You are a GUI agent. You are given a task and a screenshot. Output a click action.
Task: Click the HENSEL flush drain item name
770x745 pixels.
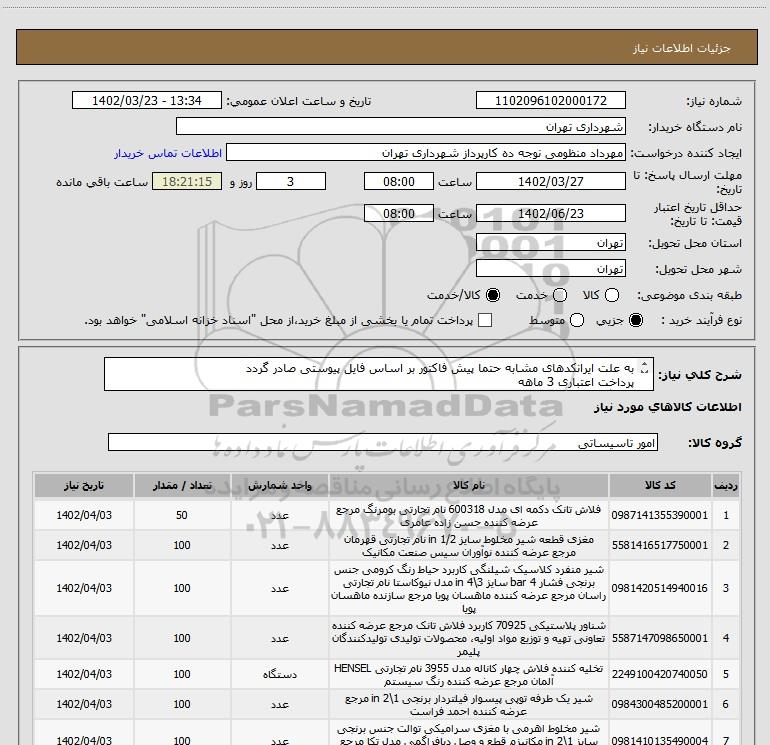(x=469, y=674)
